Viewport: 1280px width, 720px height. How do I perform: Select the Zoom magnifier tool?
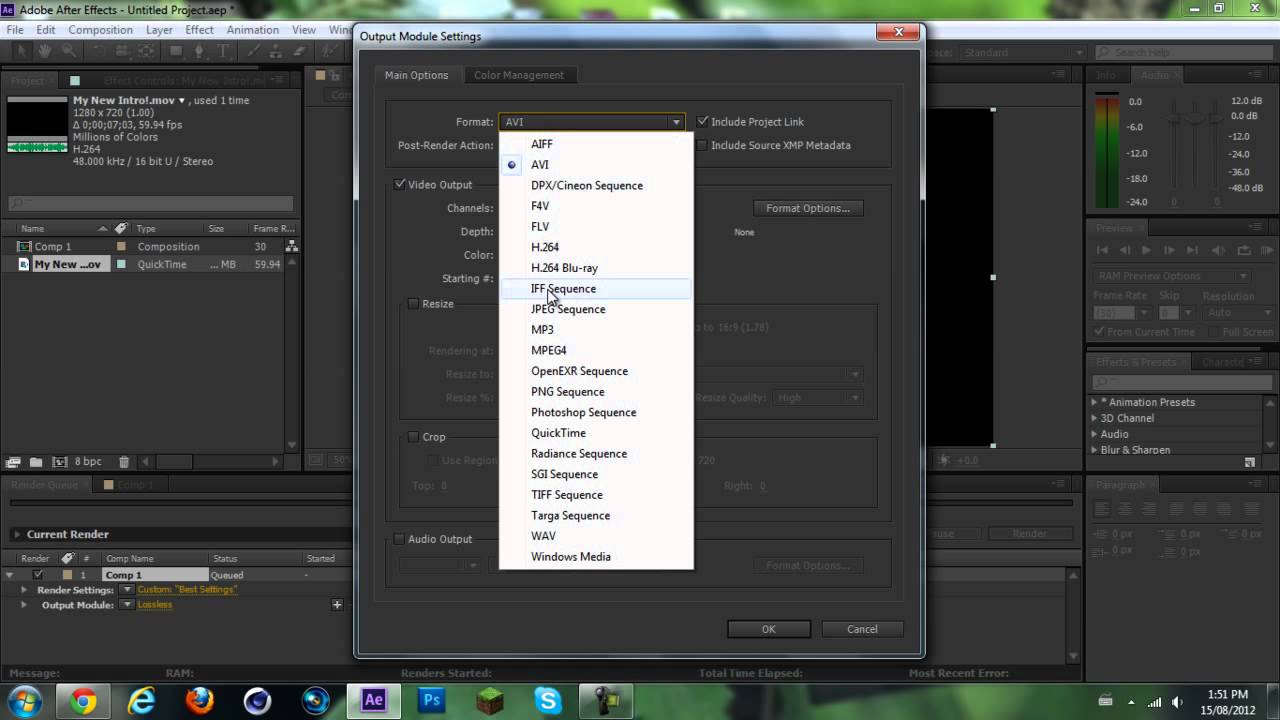(x=69, y=51)
